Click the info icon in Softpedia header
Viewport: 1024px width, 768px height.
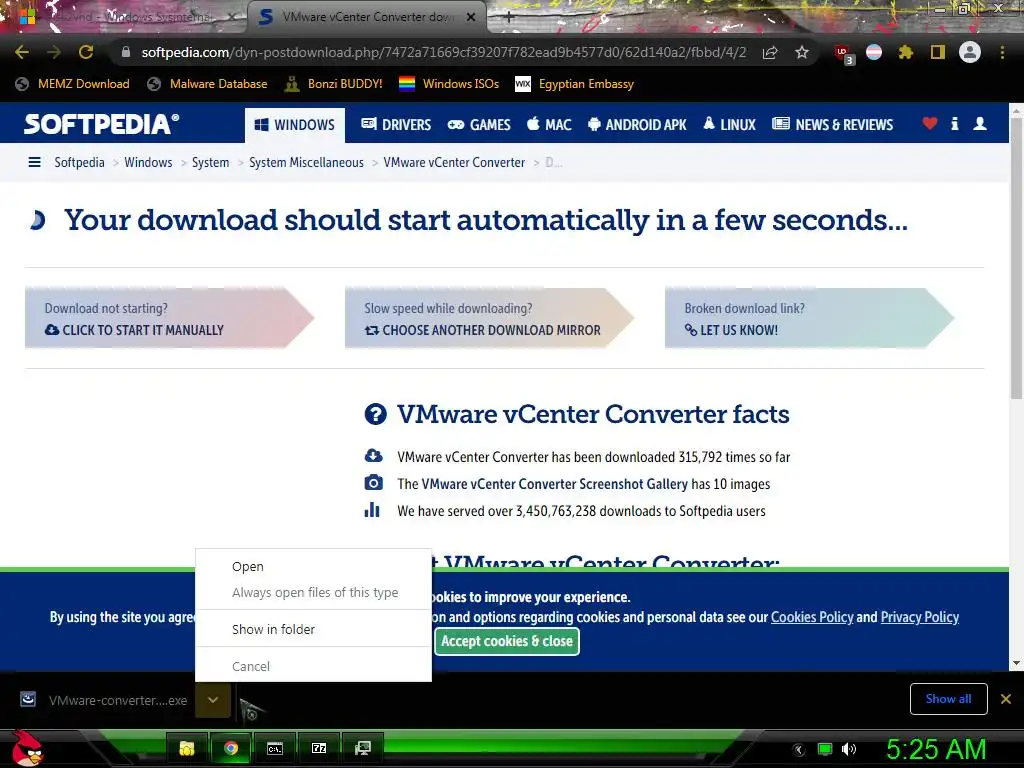coord(955,123)
